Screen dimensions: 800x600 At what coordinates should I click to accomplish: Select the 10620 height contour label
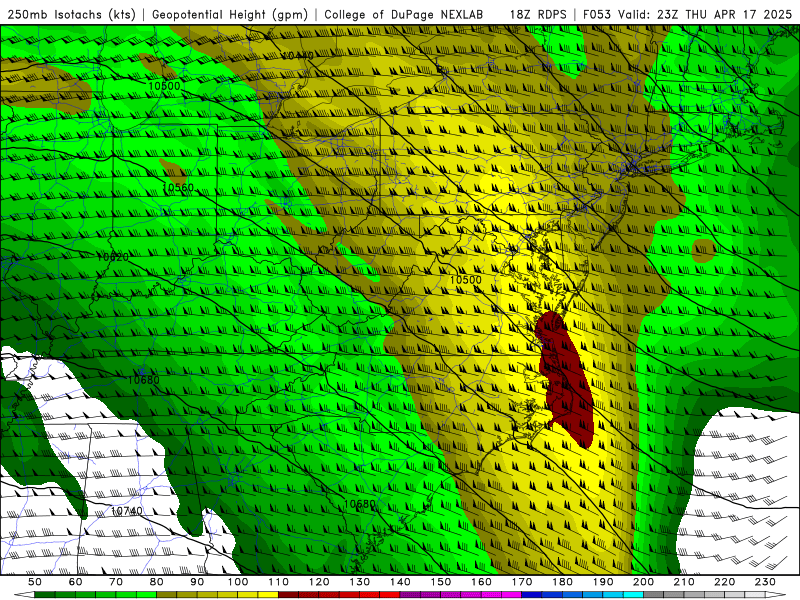(x=113, y=257)
